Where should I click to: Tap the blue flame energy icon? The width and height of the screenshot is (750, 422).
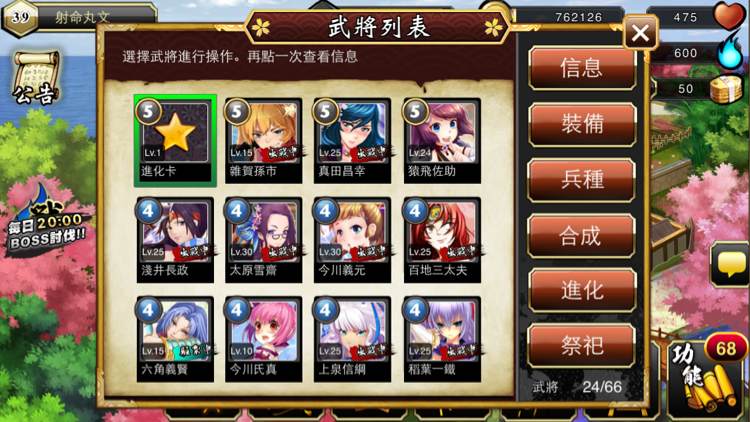click(730, 52)
